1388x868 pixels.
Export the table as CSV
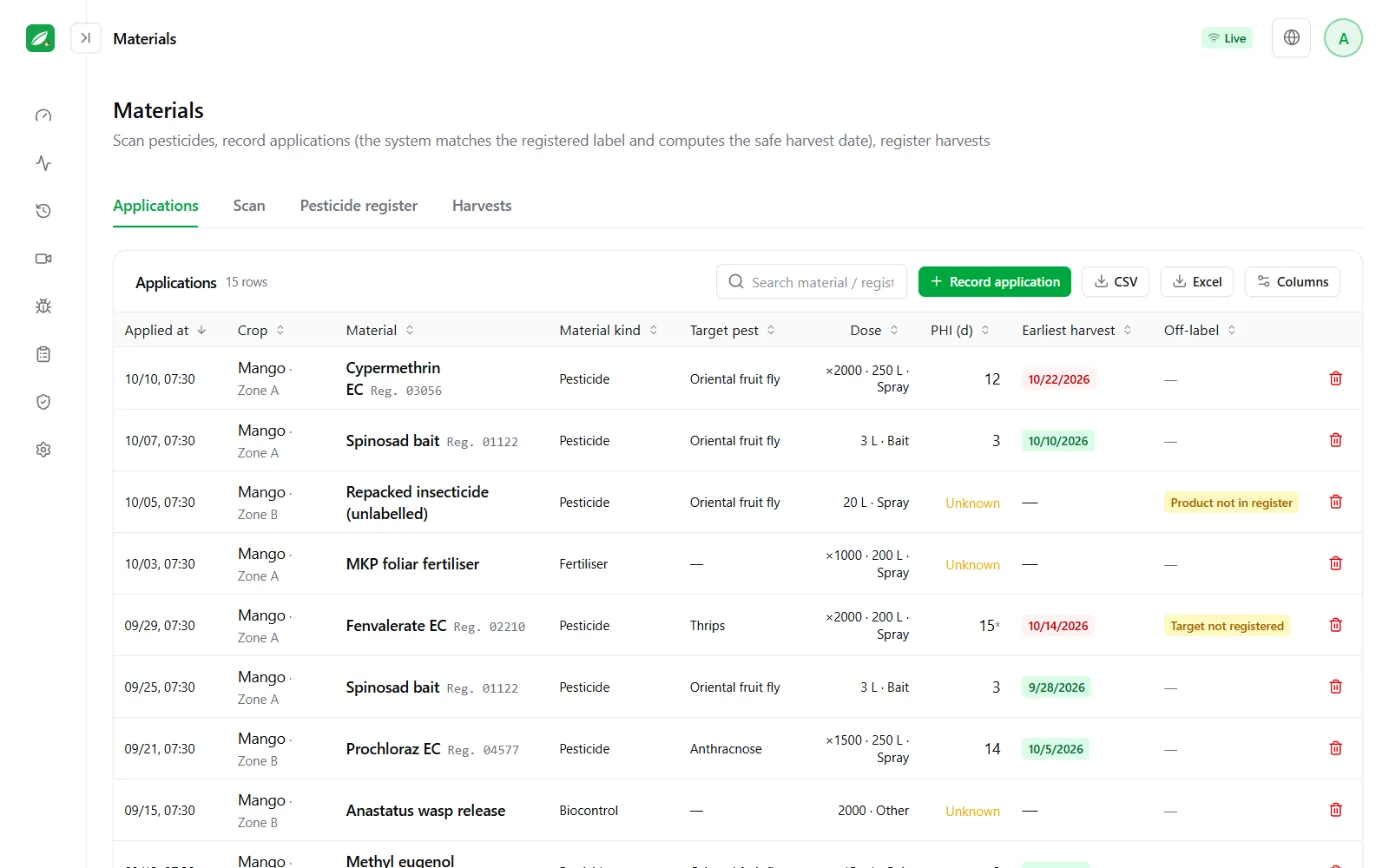click(1116, 282)
